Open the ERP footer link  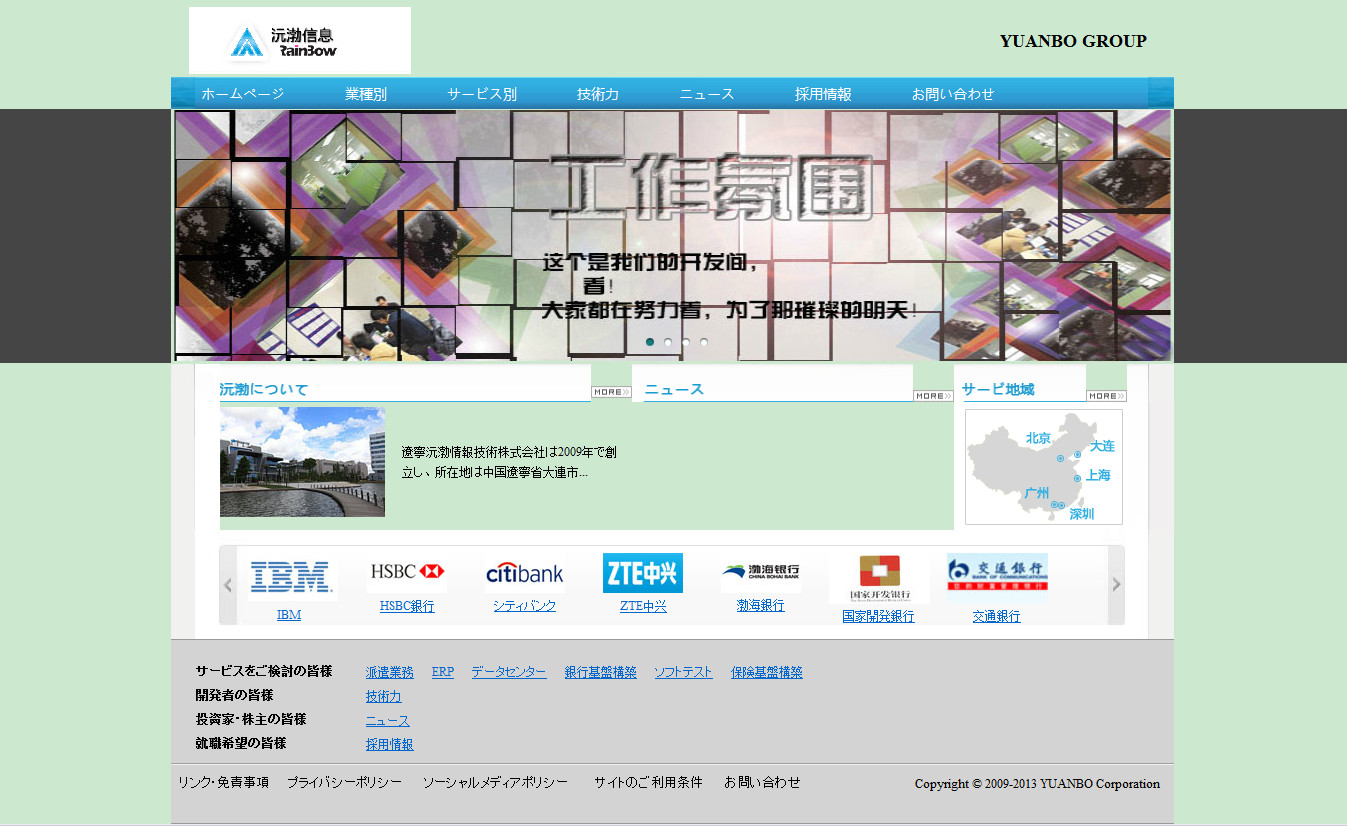coord(443,672)
